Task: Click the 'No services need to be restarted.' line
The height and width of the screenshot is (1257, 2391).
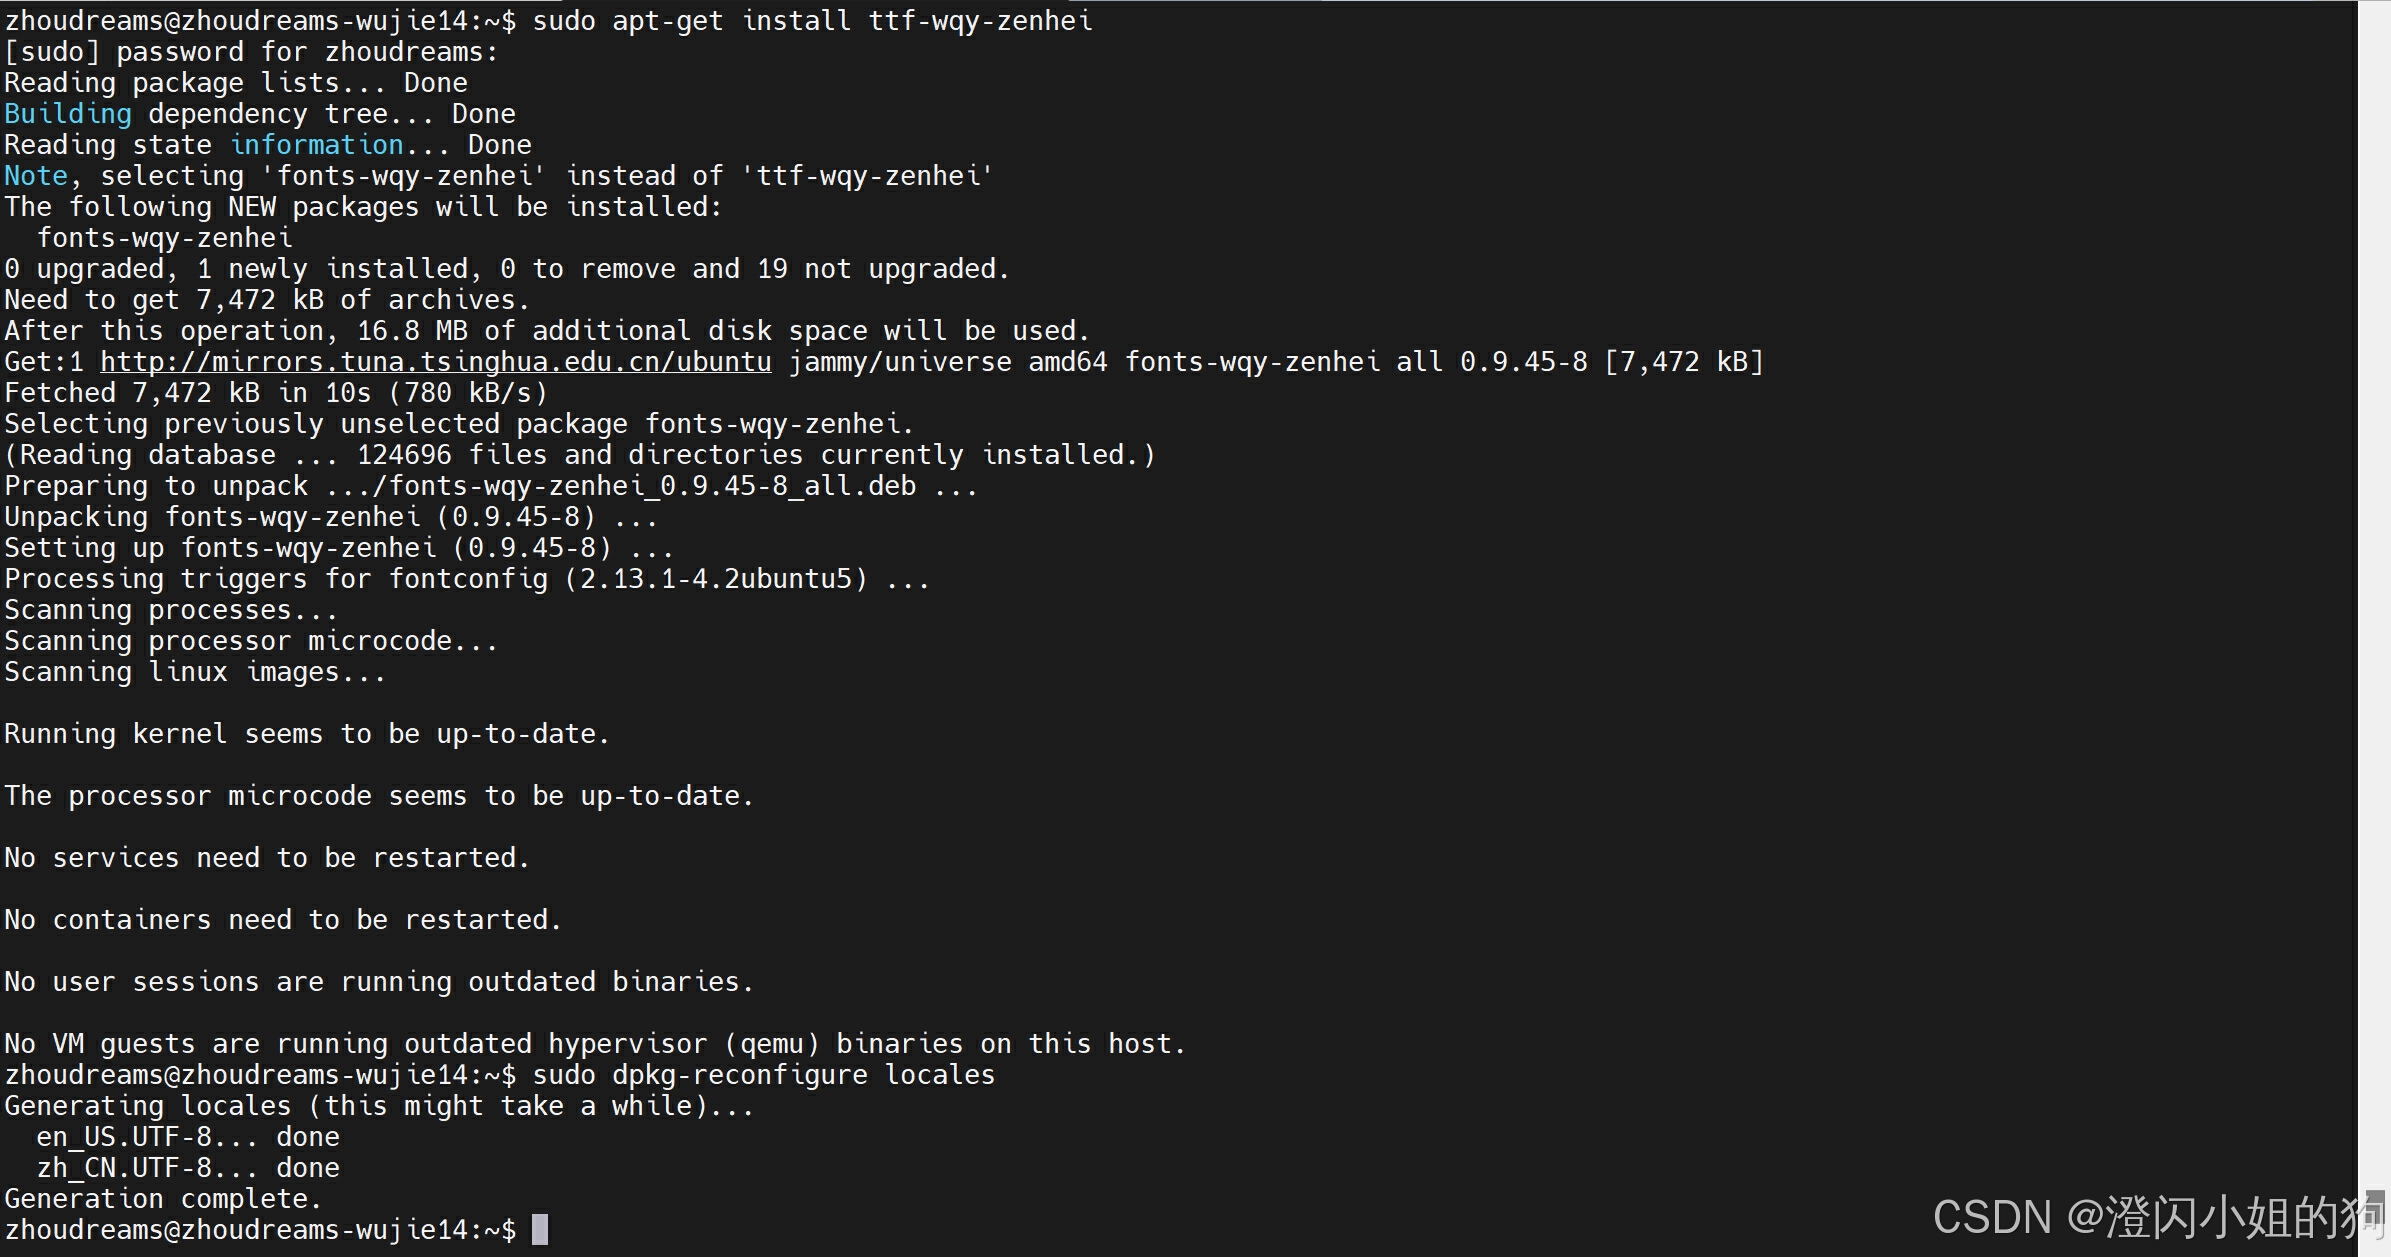Action: (267, 858)
